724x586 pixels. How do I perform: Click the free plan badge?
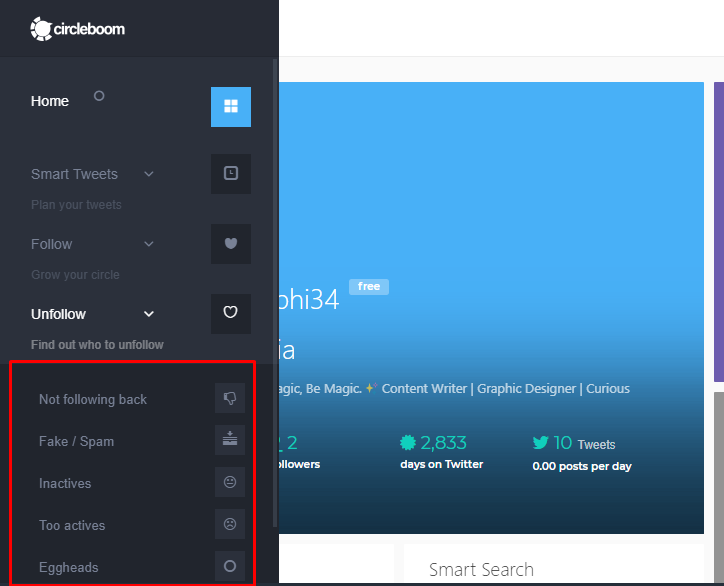point(369,286)
